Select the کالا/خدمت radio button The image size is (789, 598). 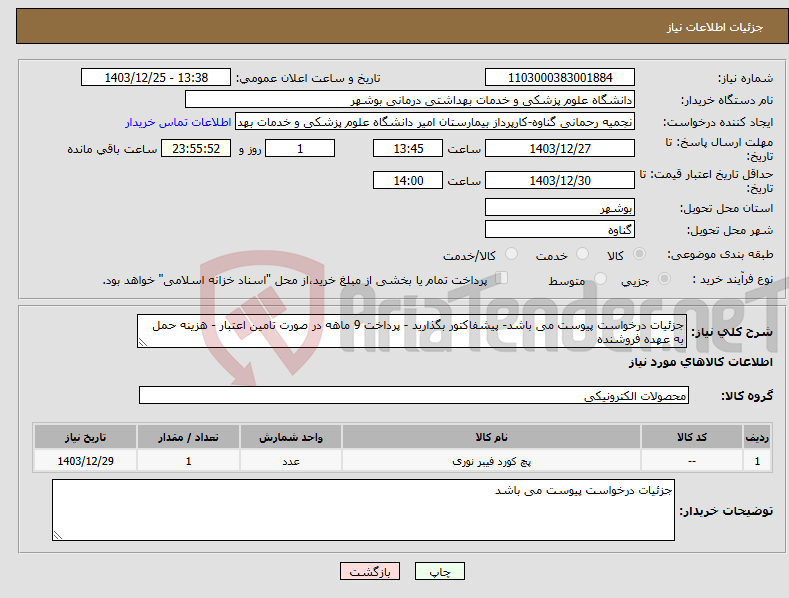click(511, 254)
